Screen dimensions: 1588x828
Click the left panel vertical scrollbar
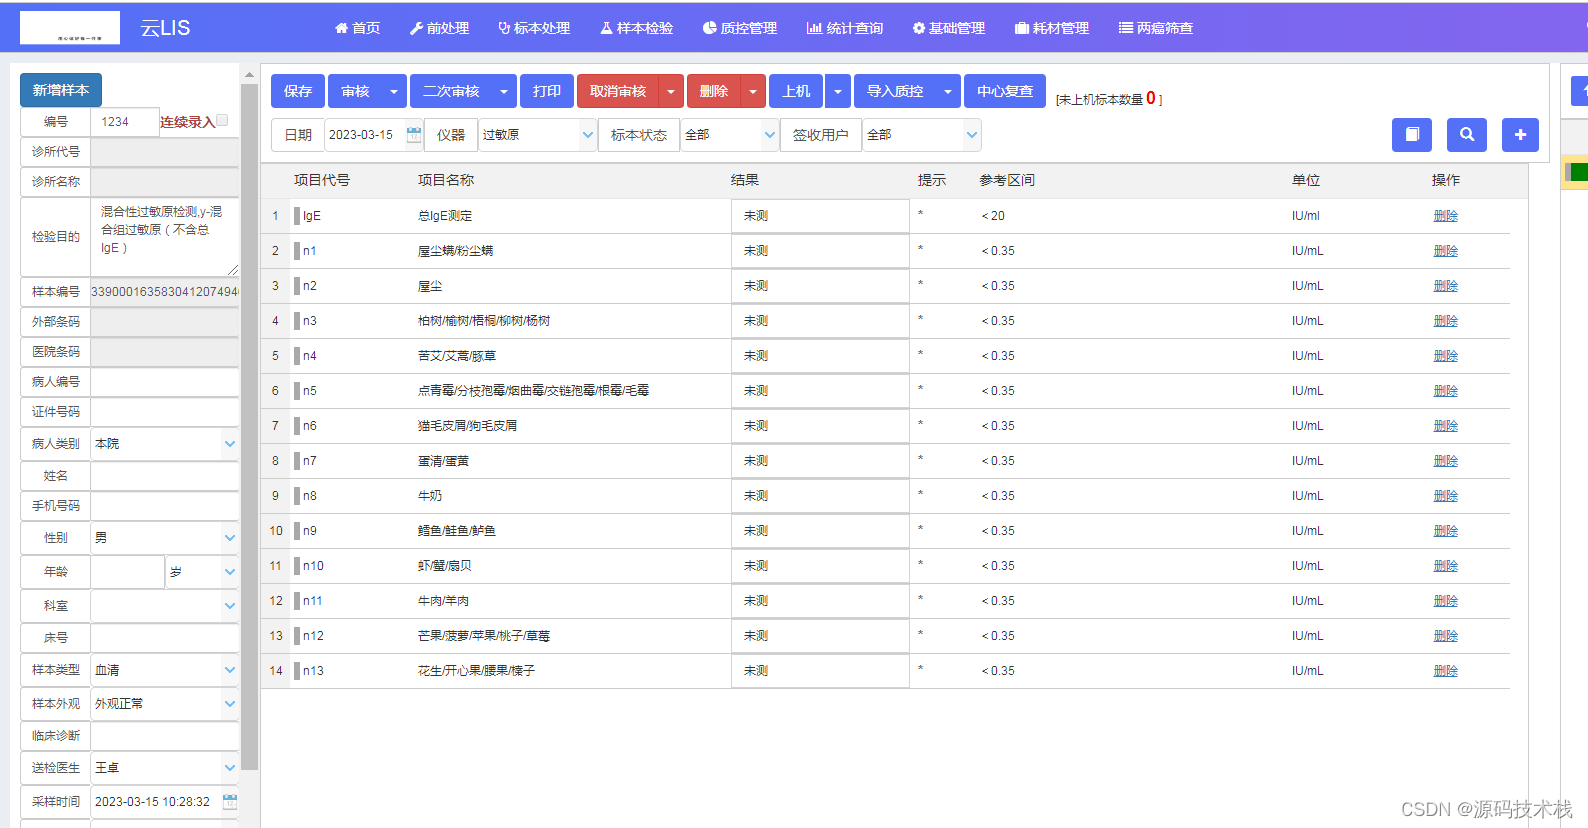(249, 427)
